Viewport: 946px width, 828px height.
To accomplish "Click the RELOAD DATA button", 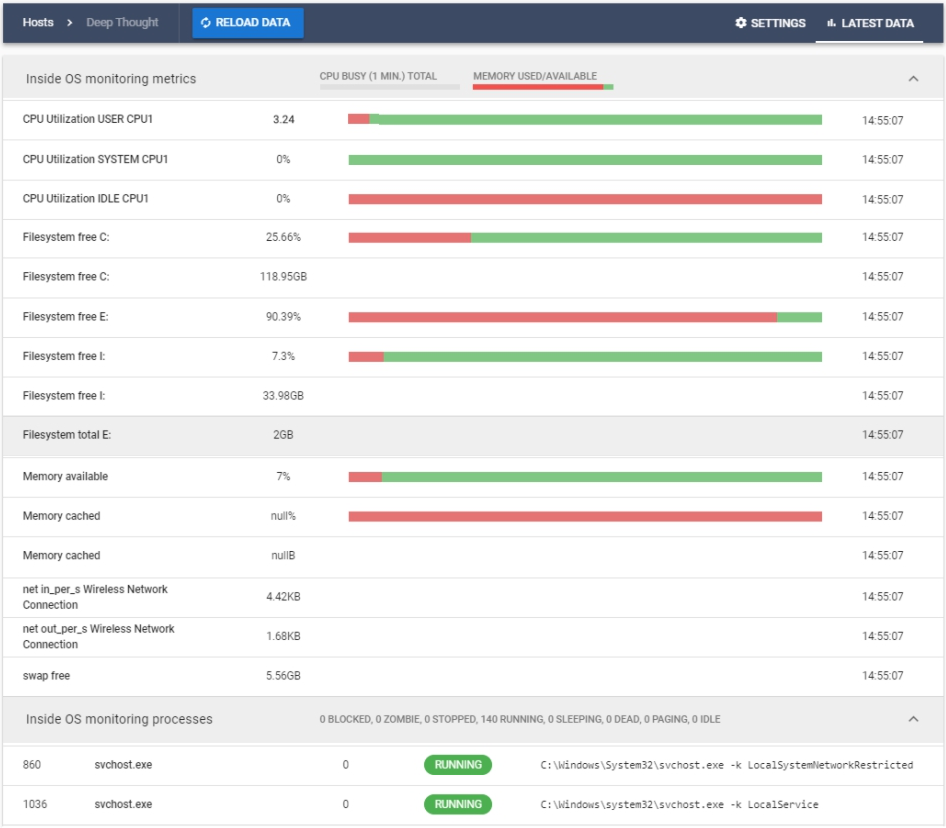I will [248, 23].
